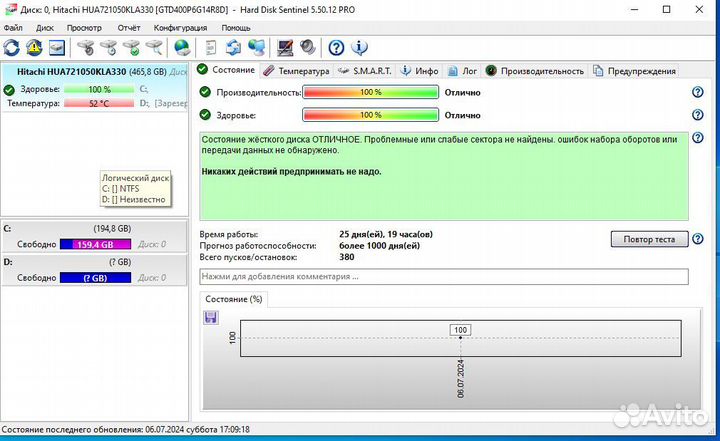Open the Диск menu
Viewport: 720px width, 441px height.
(45, 28)
